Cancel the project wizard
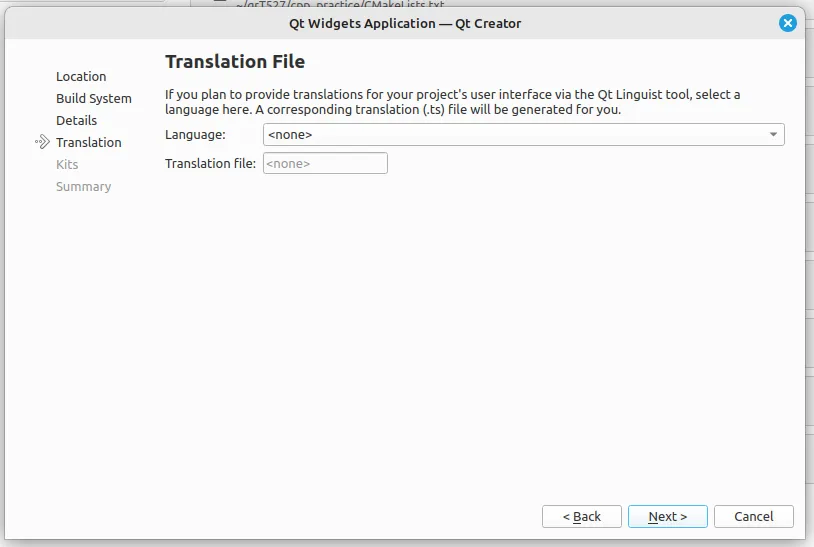 753,516
